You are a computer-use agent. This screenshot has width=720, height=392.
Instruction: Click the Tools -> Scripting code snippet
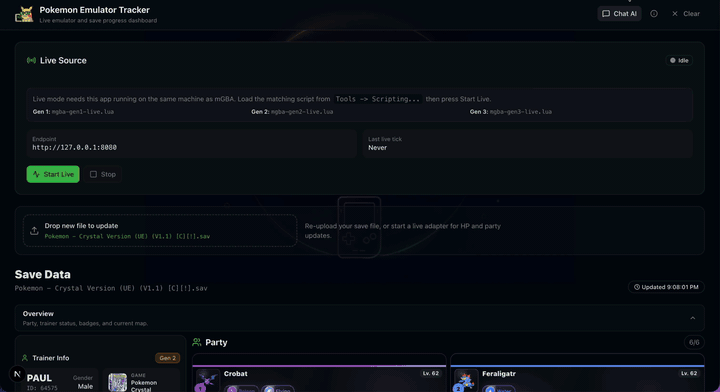tap(377, 99)
